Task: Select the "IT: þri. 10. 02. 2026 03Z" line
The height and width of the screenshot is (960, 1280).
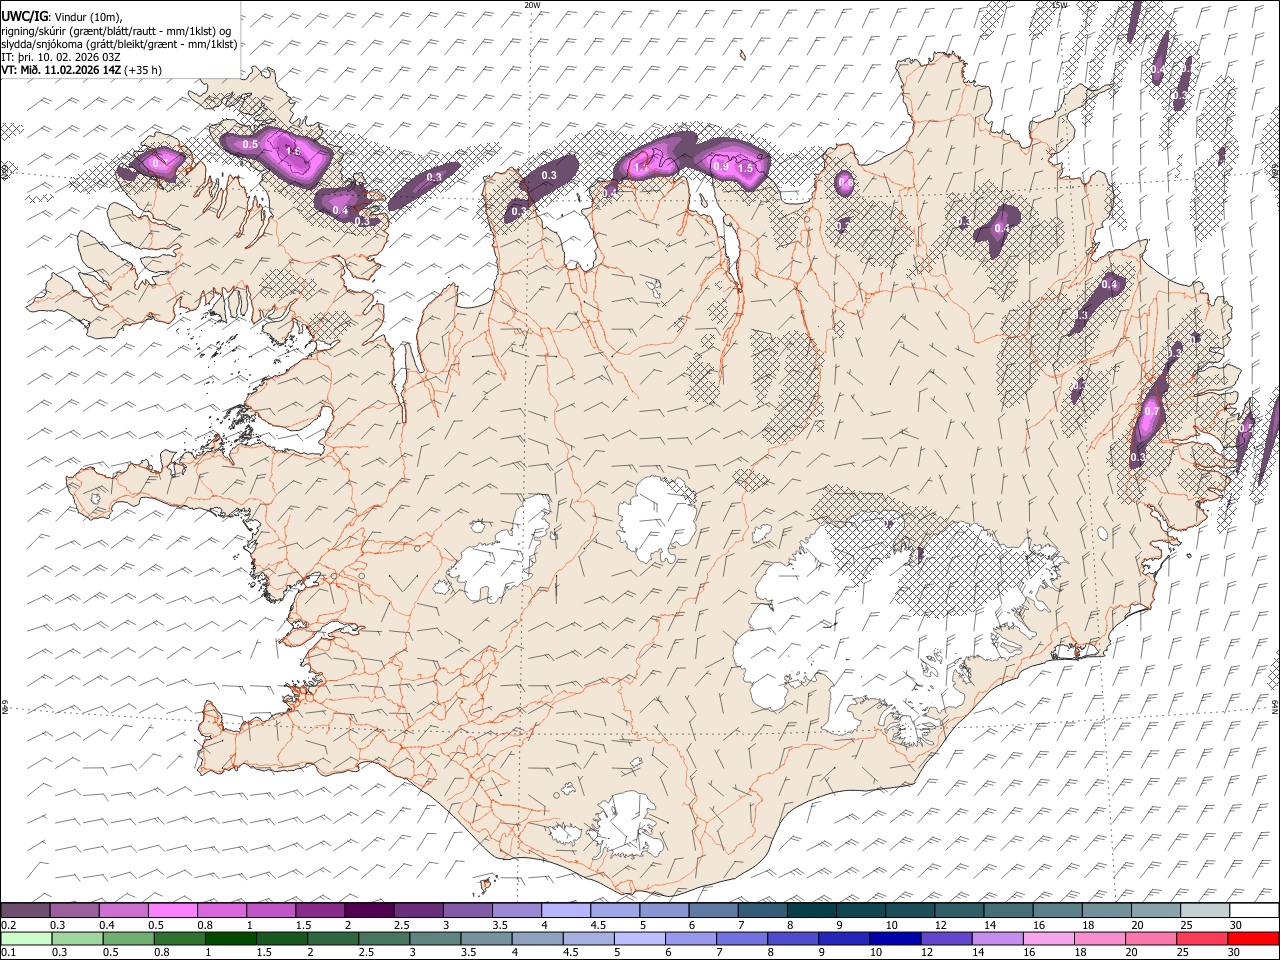Action: click(61, 57)
